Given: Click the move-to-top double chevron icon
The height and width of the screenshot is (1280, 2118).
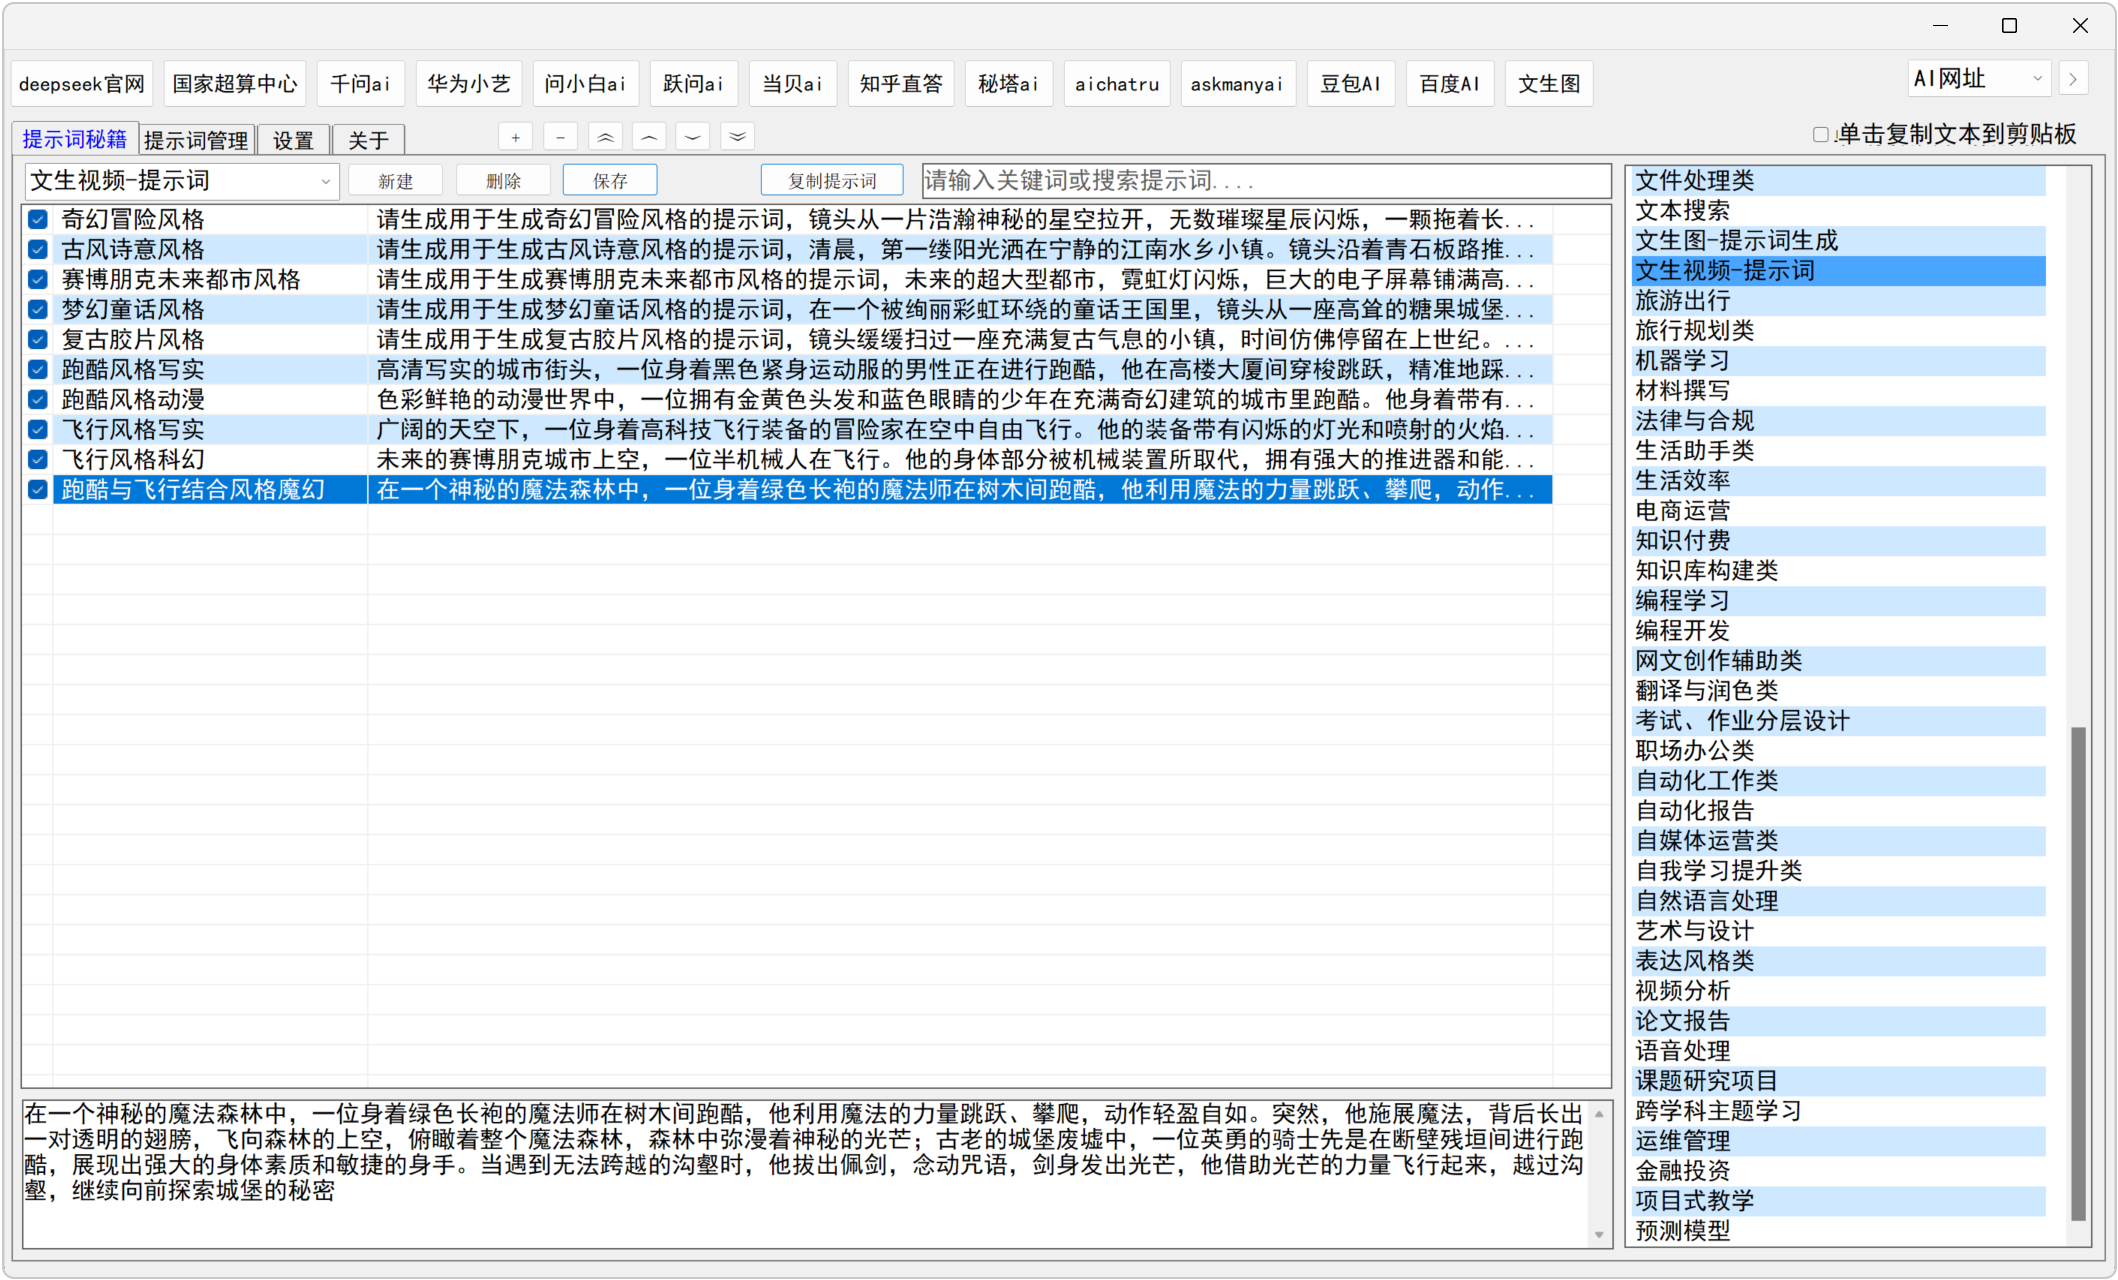Looking at the screenshot, I should (x=605, y=137).
